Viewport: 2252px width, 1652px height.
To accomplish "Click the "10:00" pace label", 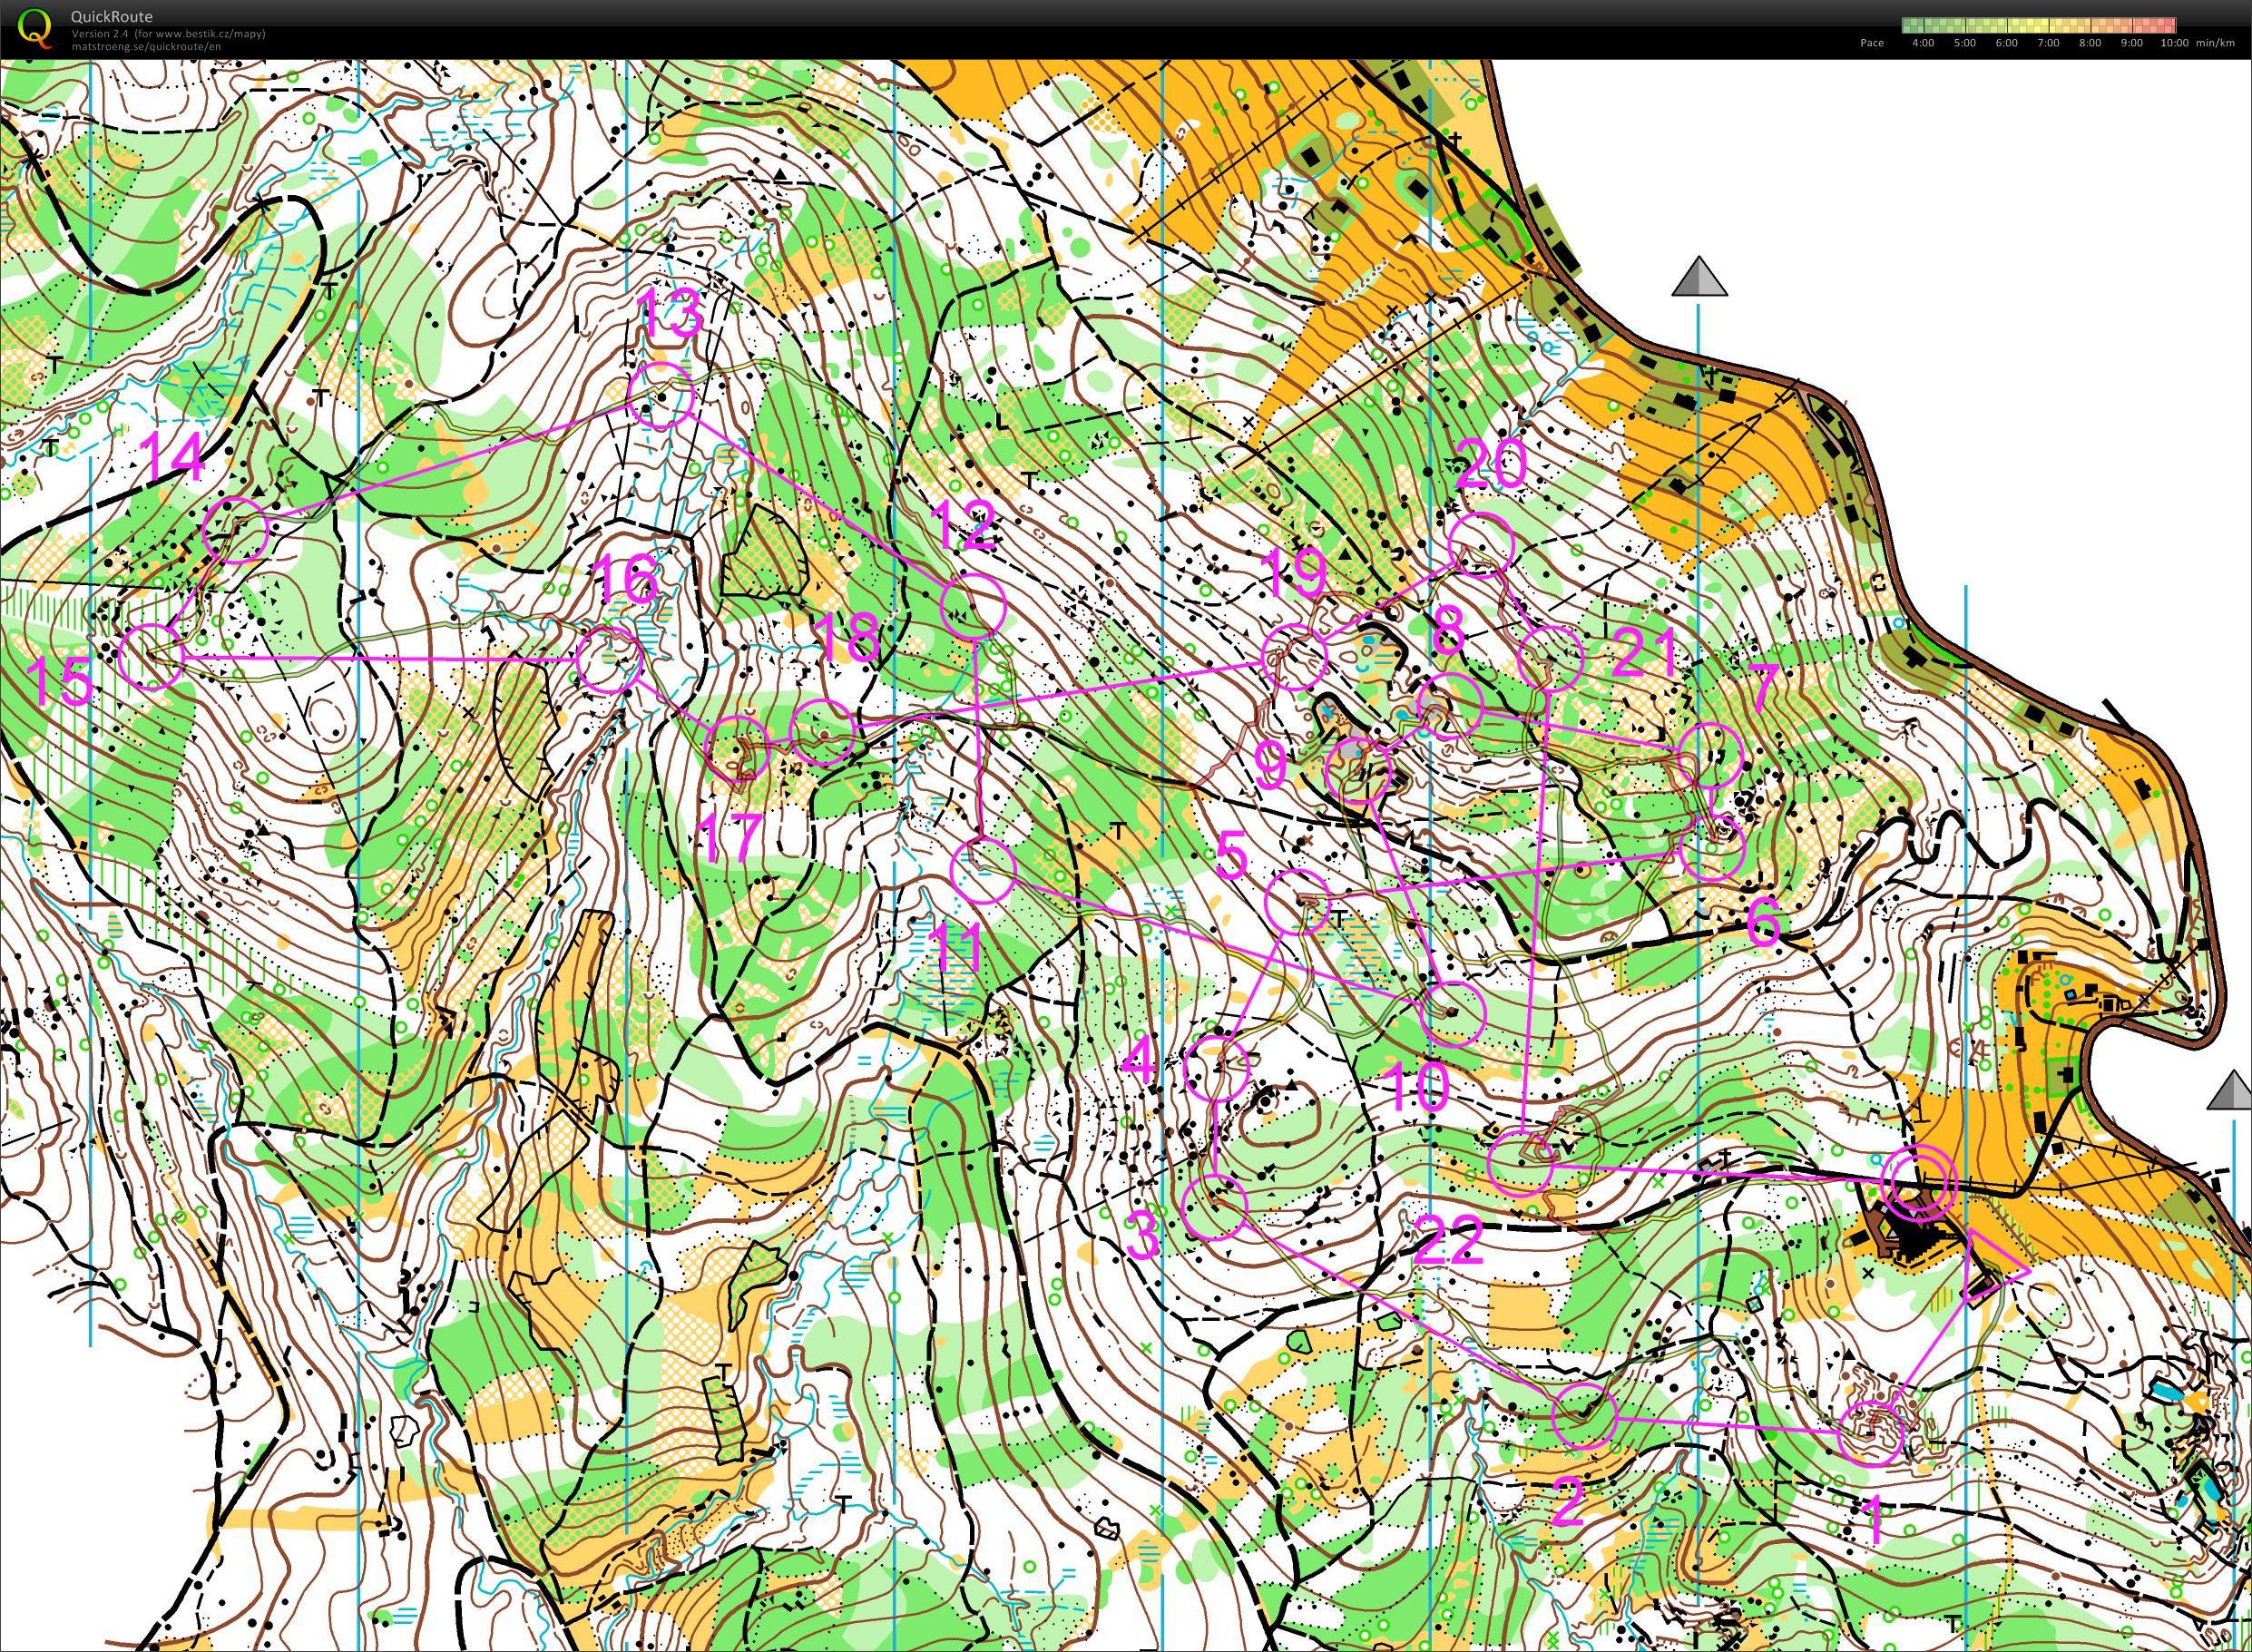I will pyautogui.click(x=2173, y=43).
